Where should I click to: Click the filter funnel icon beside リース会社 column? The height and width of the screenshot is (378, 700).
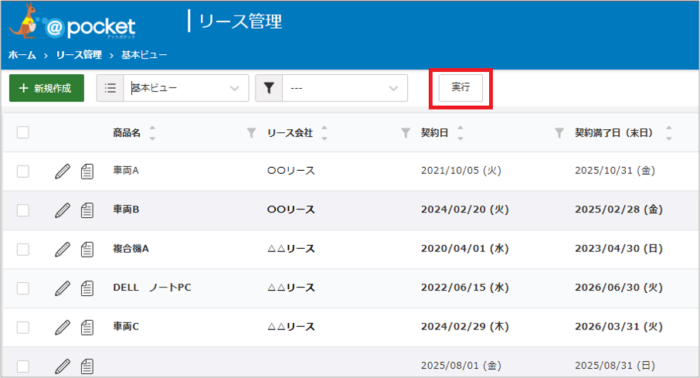(x=251, y=133)
